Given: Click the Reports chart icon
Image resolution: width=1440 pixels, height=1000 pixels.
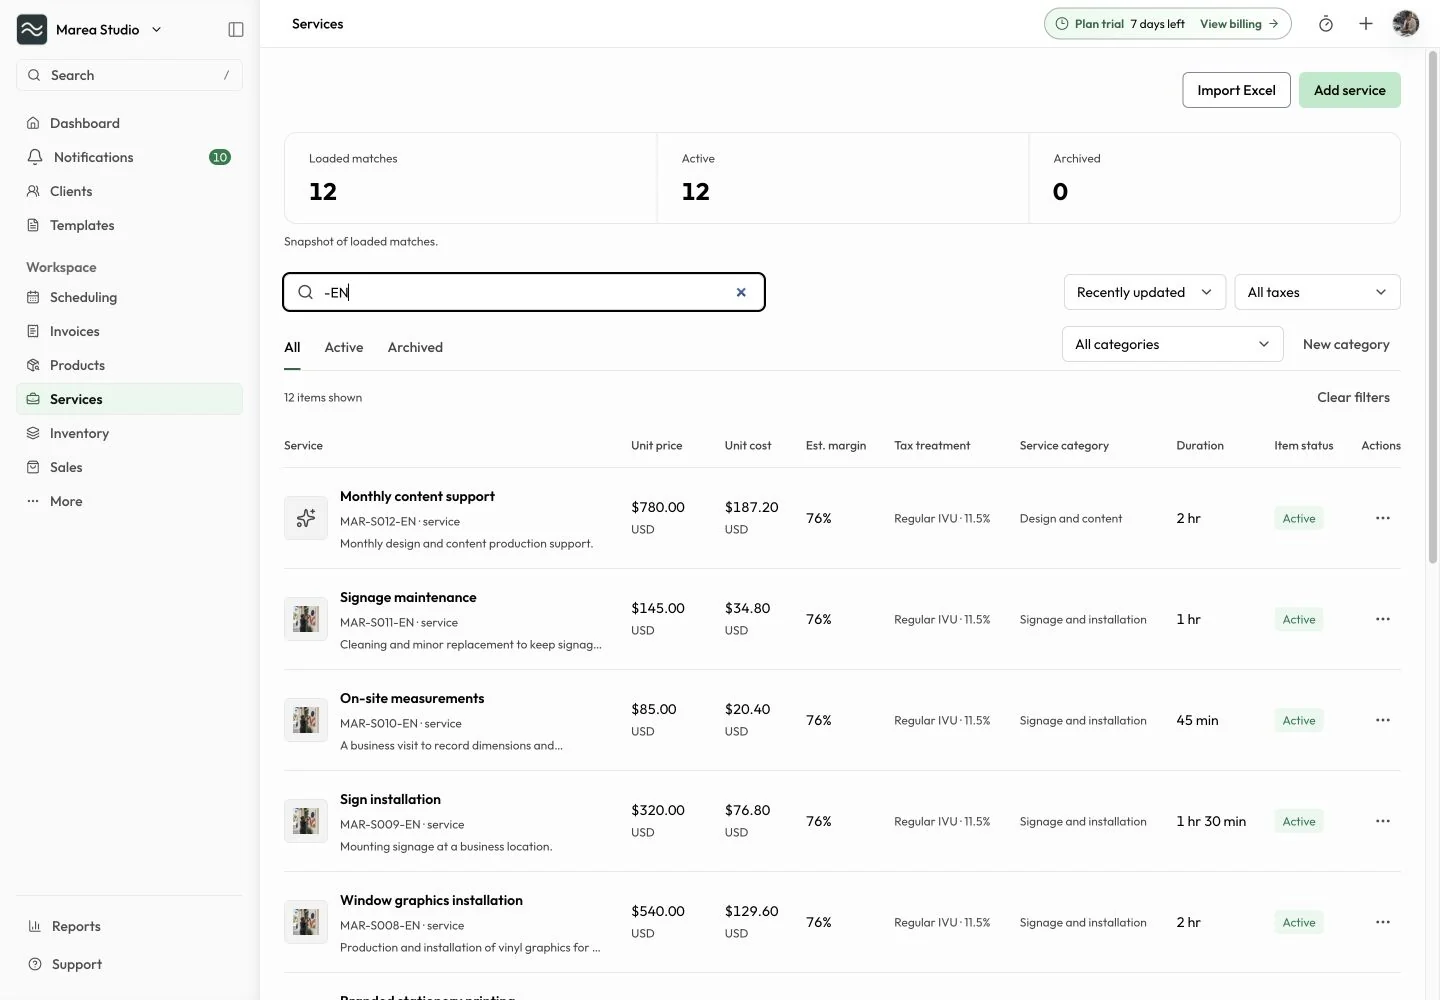Looking at the screenshot, I should [35, 926].
